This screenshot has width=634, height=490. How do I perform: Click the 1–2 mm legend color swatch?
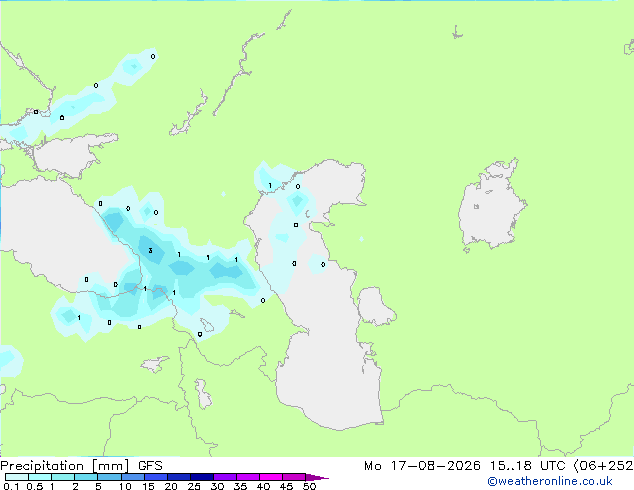(x=63, y=477)
